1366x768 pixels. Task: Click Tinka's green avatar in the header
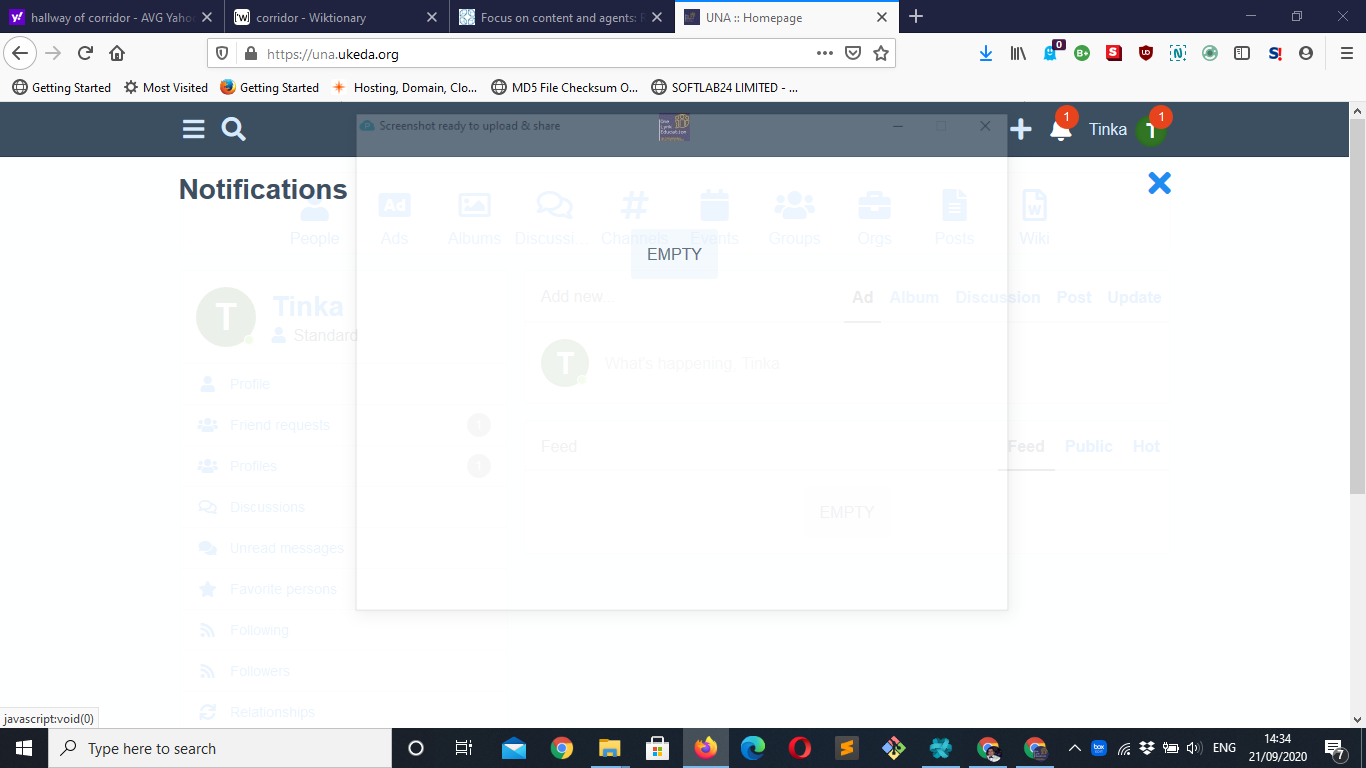point(1151,130)
